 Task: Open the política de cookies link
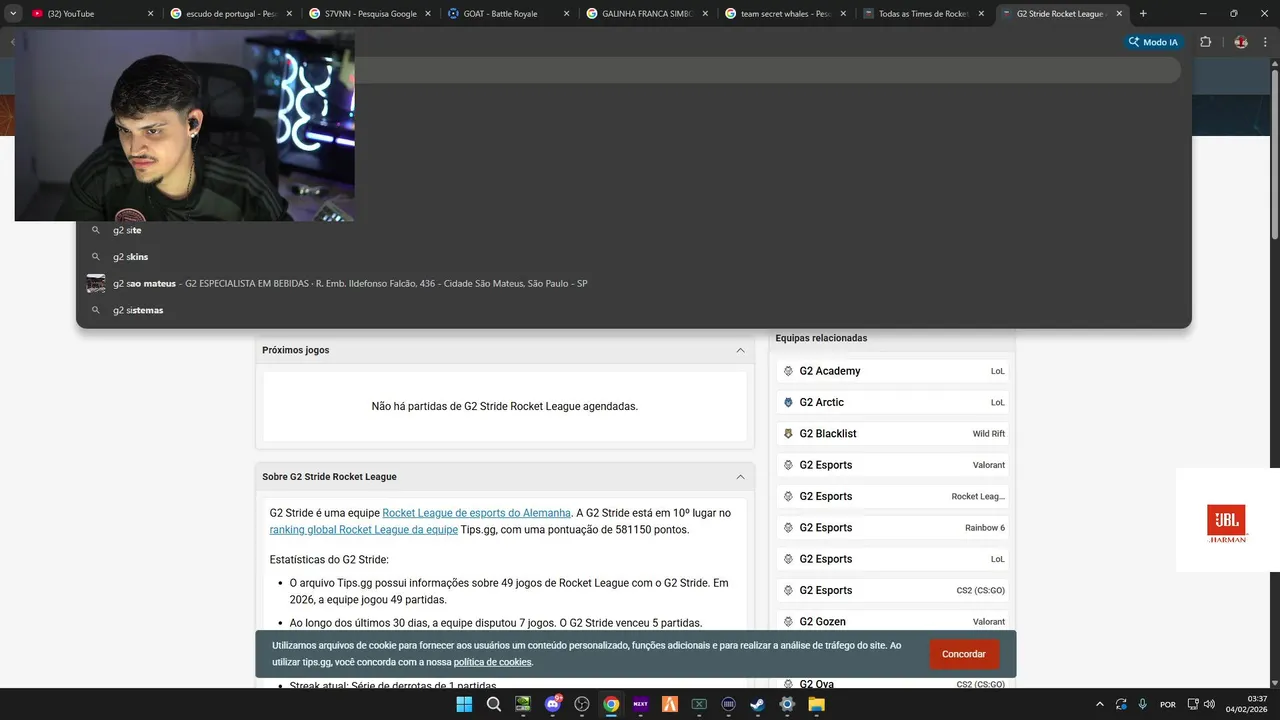(x=492, y=662)
